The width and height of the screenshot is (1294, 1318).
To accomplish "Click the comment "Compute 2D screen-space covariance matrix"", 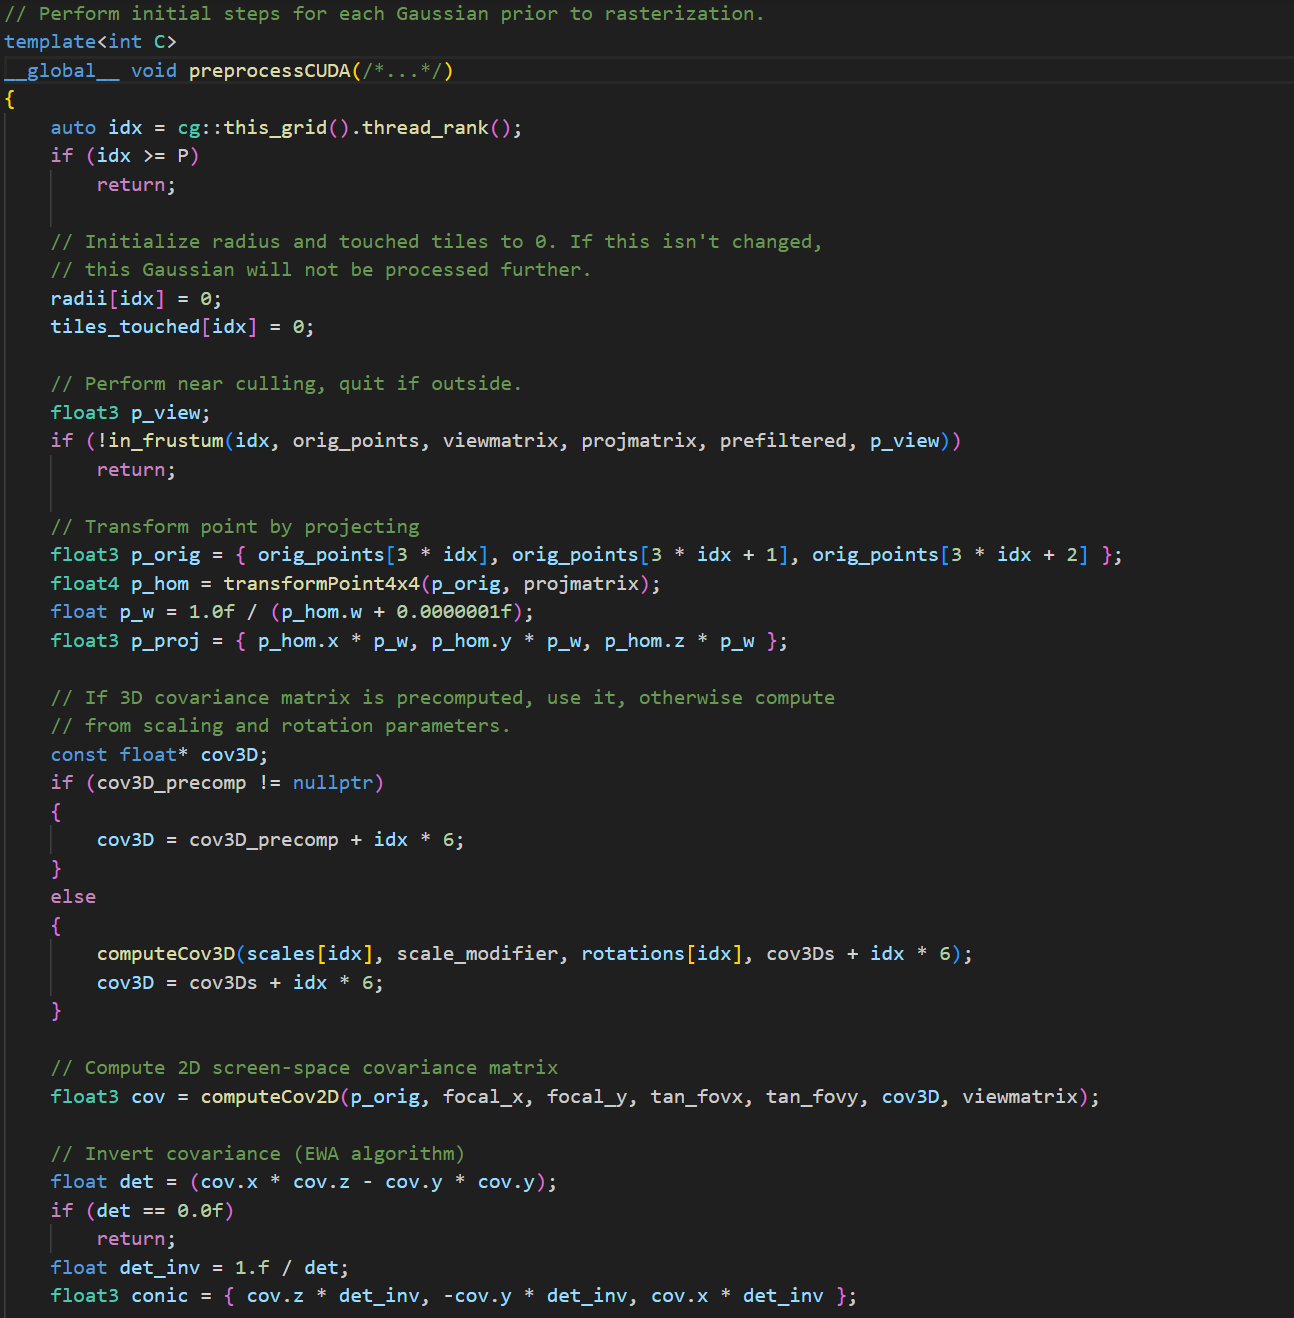I will 304,1068.
